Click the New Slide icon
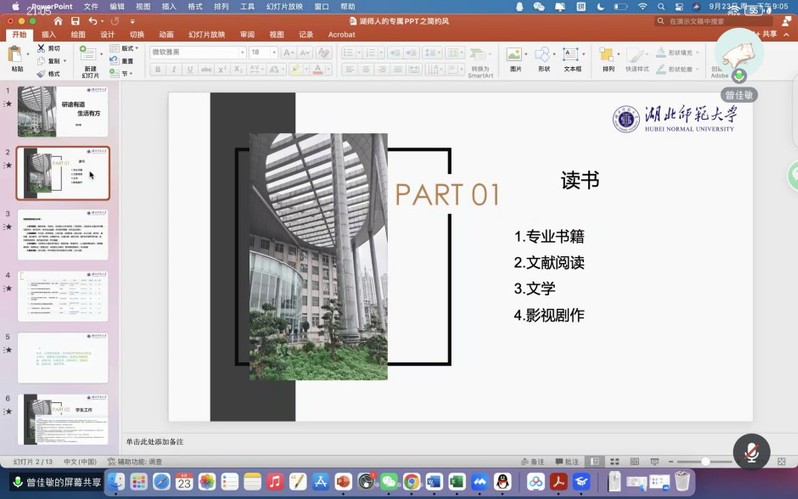This screenshot has height=499, width=798. (x=90, y=56)
